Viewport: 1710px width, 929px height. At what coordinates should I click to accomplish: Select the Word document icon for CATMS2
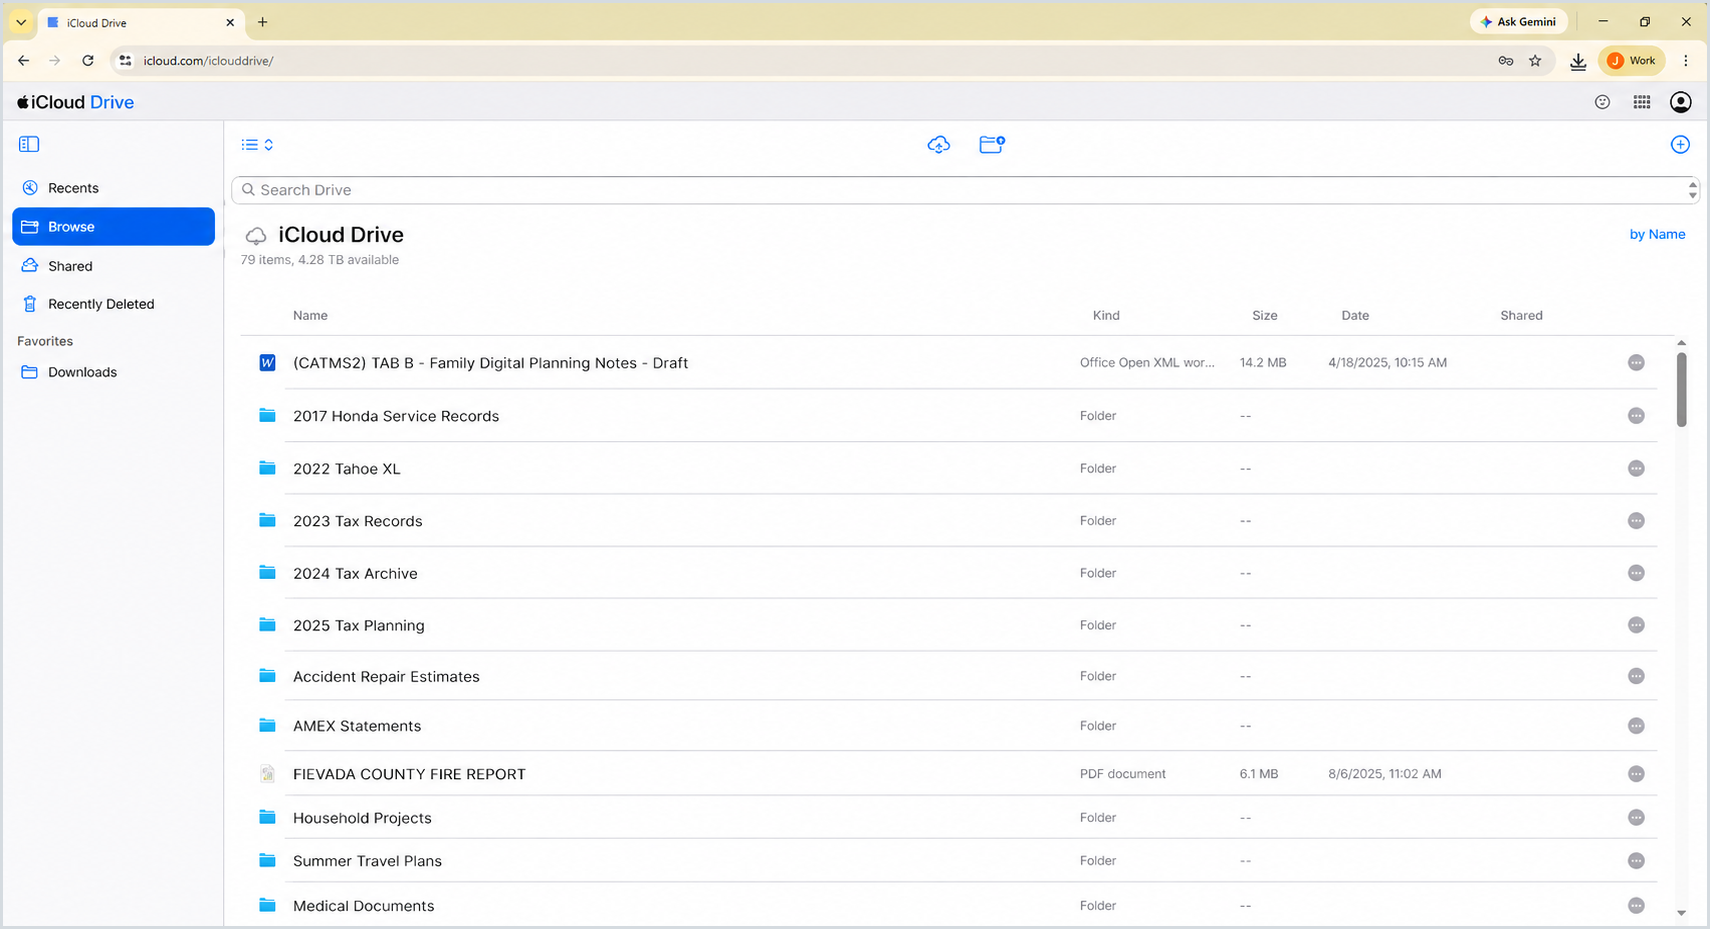tap(267, 363)
